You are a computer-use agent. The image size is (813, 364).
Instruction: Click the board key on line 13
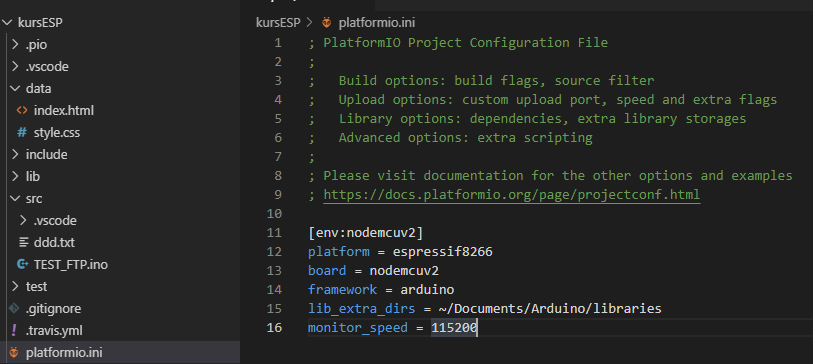click(327, 271)
